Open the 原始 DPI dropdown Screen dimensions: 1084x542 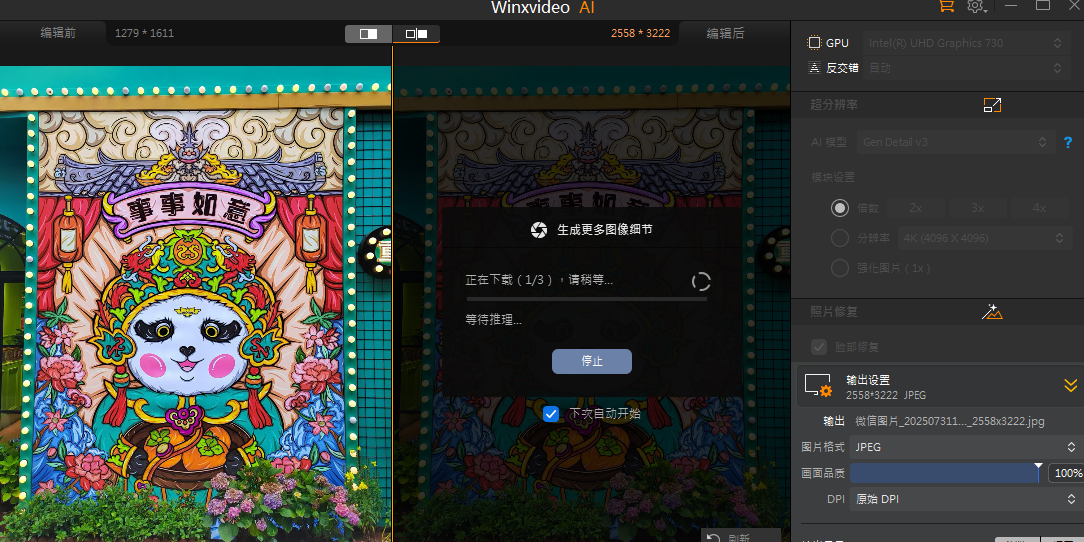click(964, 498)
